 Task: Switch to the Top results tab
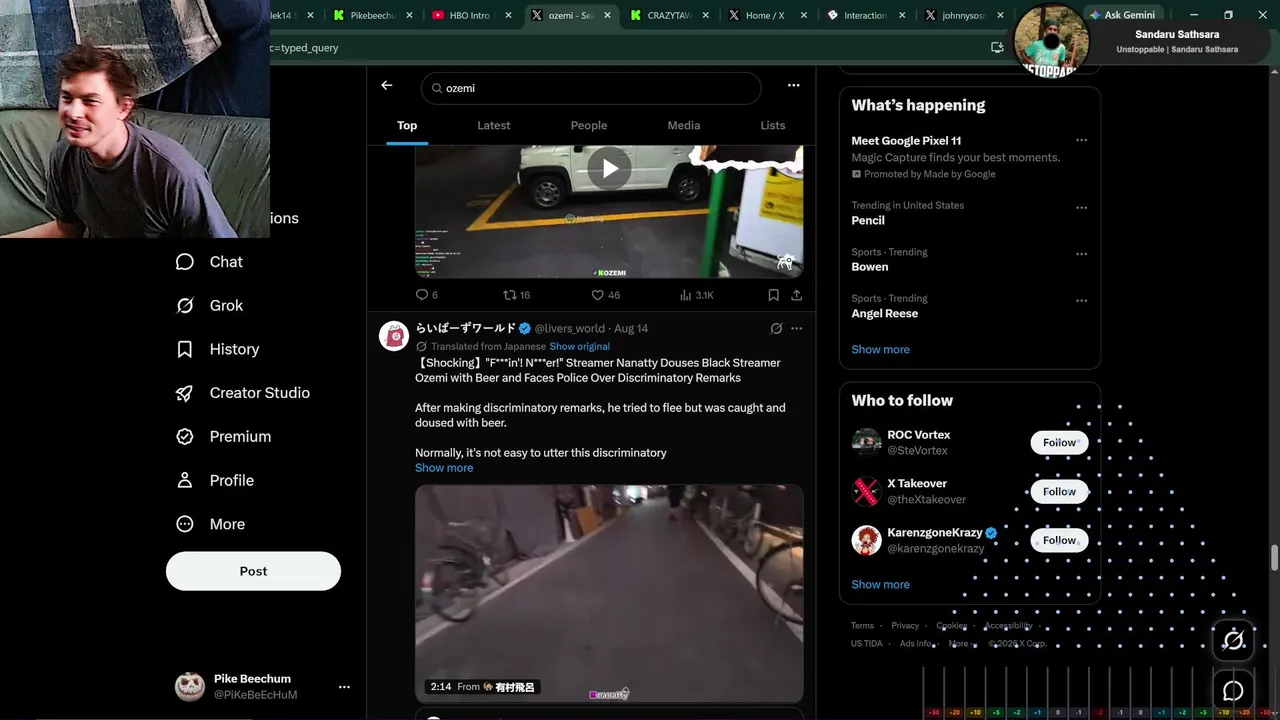407,126
